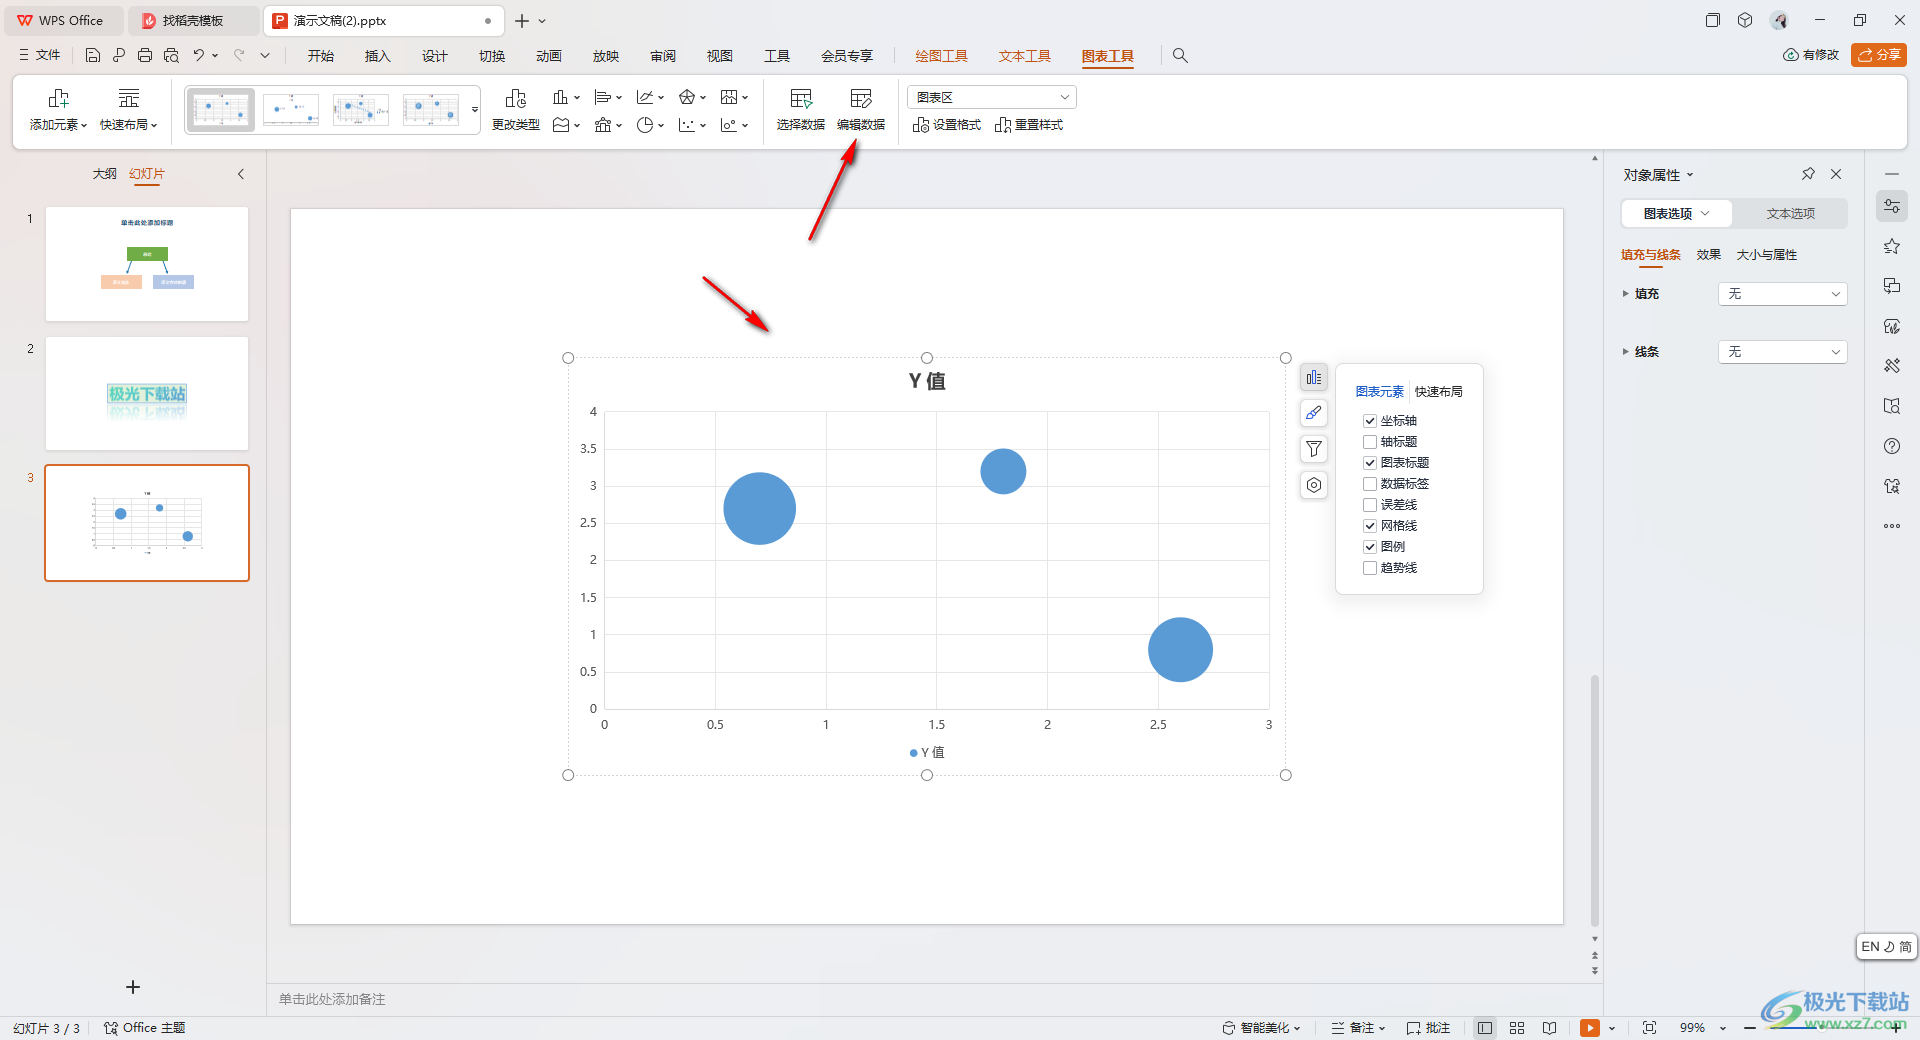Open the 设计 (Design) ribbon tab
Image resolution: width=1920 pixels, height=1040 pixels.
[435, 56]
